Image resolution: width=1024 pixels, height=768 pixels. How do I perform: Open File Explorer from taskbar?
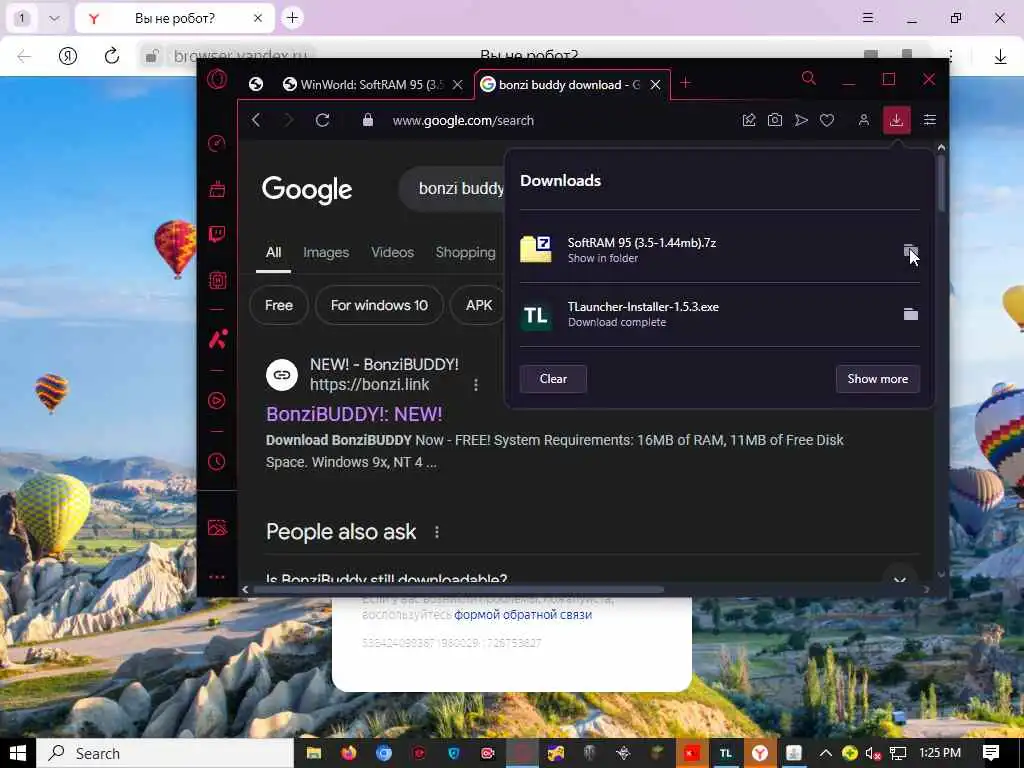[313, 753]
